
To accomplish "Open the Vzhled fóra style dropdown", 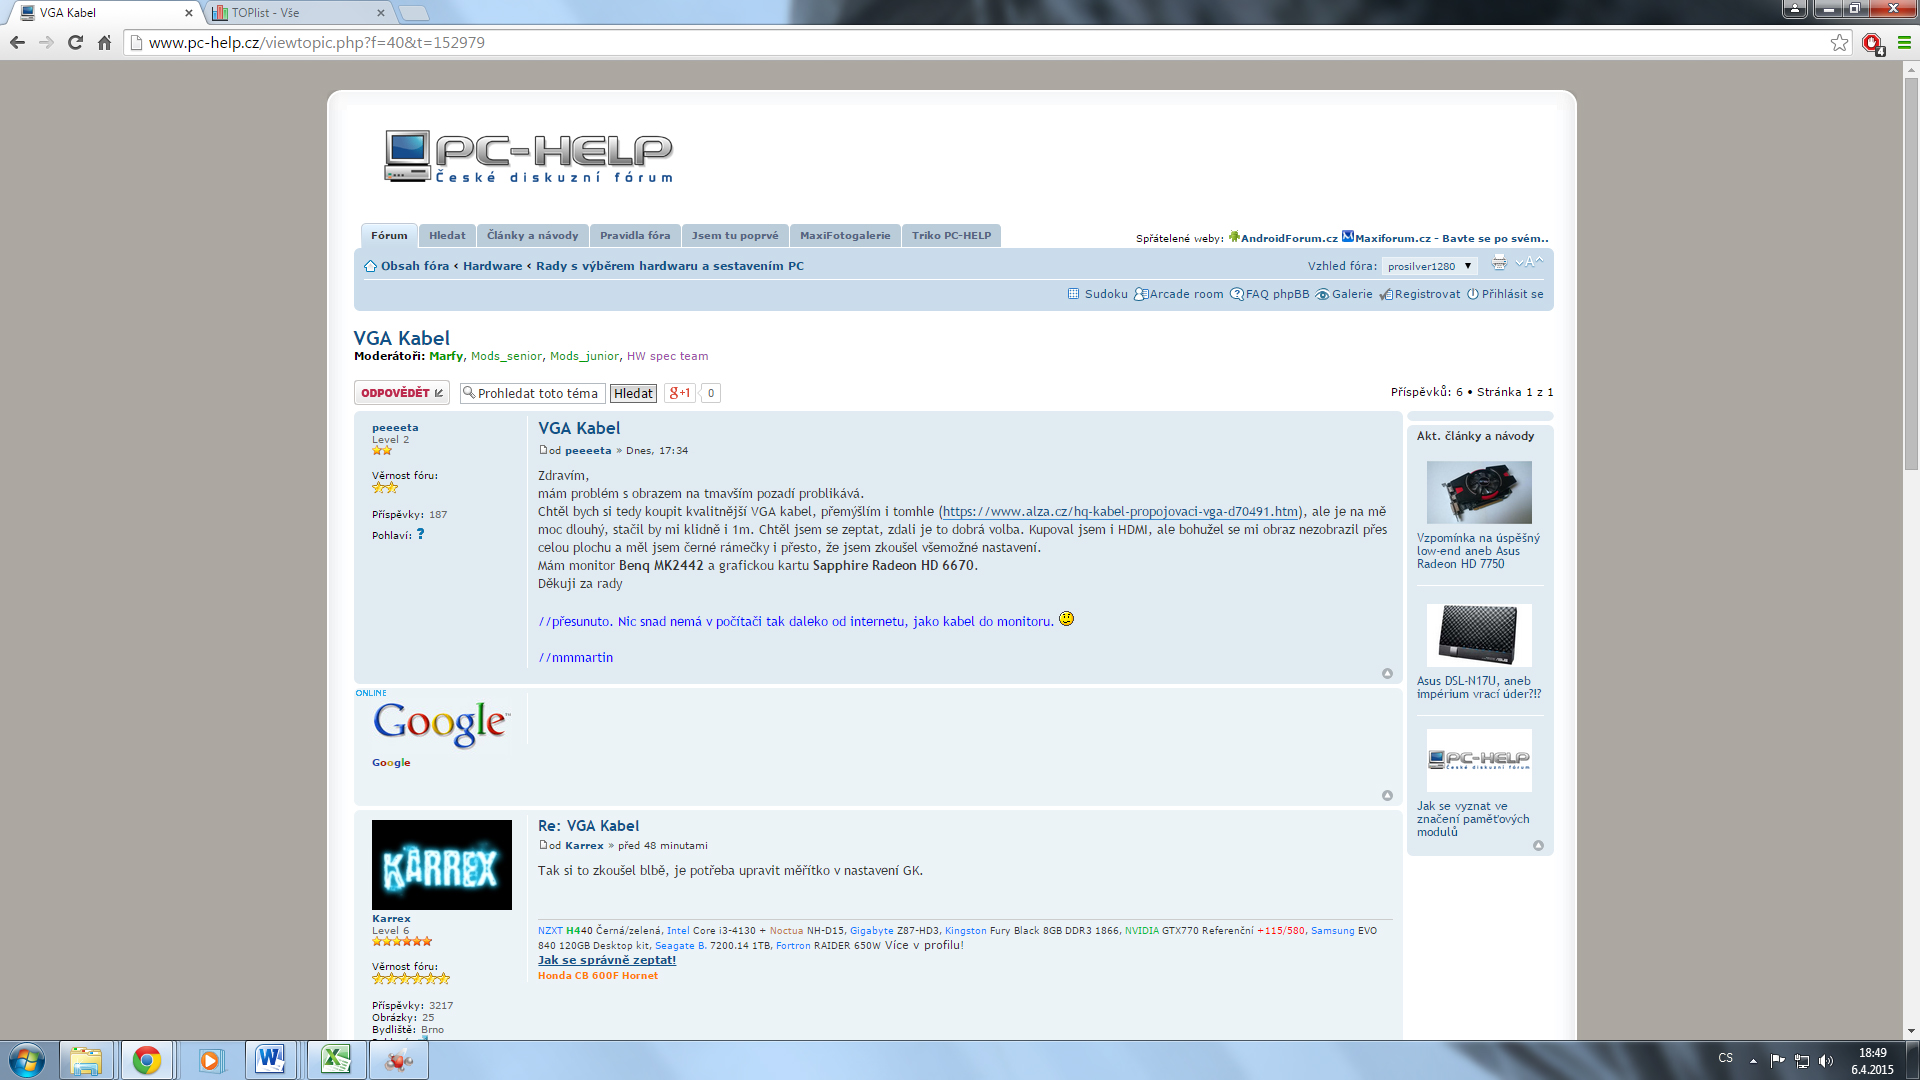I will (1429, 266).
